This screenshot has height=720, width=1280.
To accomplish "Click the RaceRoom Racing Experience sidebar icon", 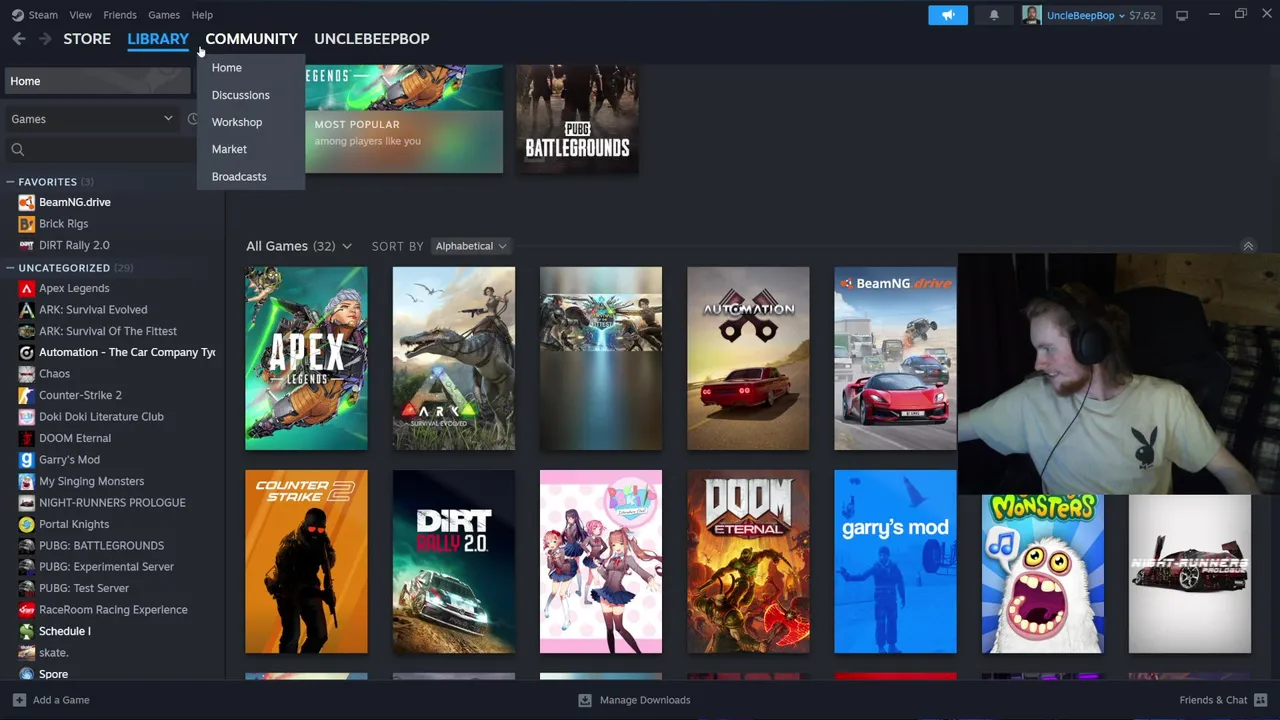I will pyautogui.click(x=26, y=610).
